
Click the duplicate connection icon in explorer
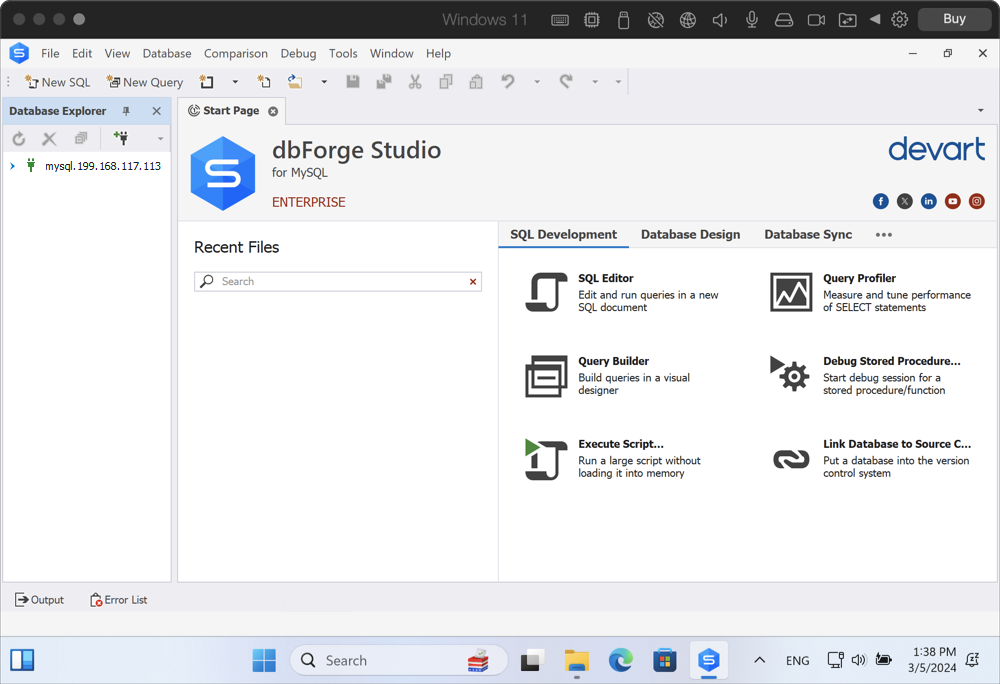click(81, 138)
